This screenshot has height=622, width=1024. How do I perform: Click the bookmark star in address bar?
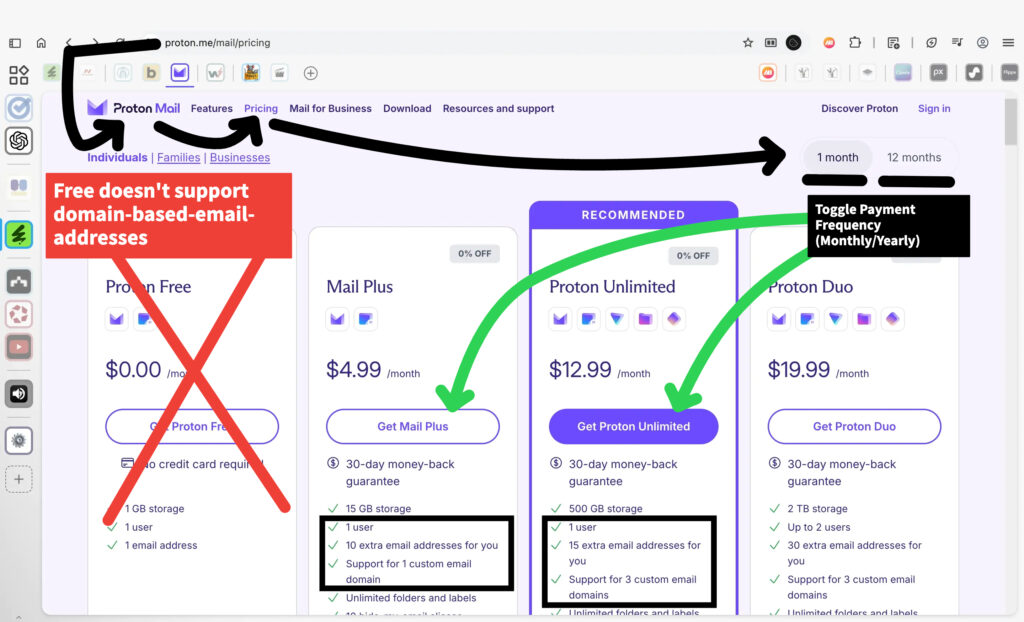pos(748,43)
